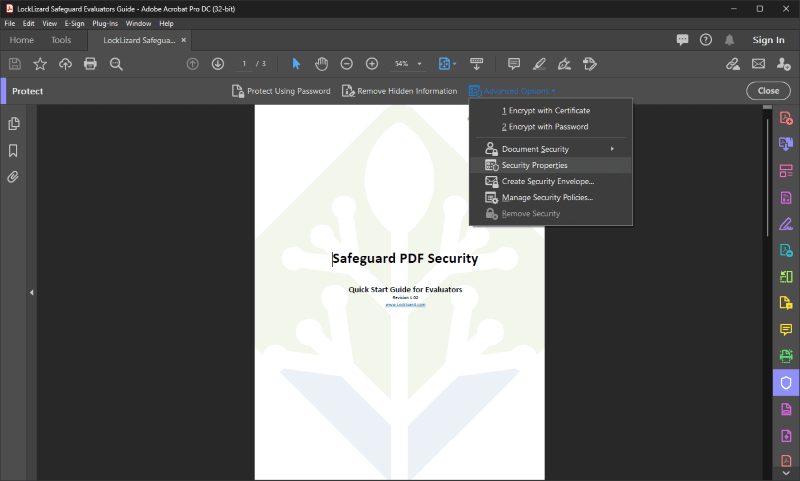Image resolution: width=800 pixels, height=481 pixels.
Task: Collapse the Advanced Options dropdown
Action: click(x=512, y=91)
